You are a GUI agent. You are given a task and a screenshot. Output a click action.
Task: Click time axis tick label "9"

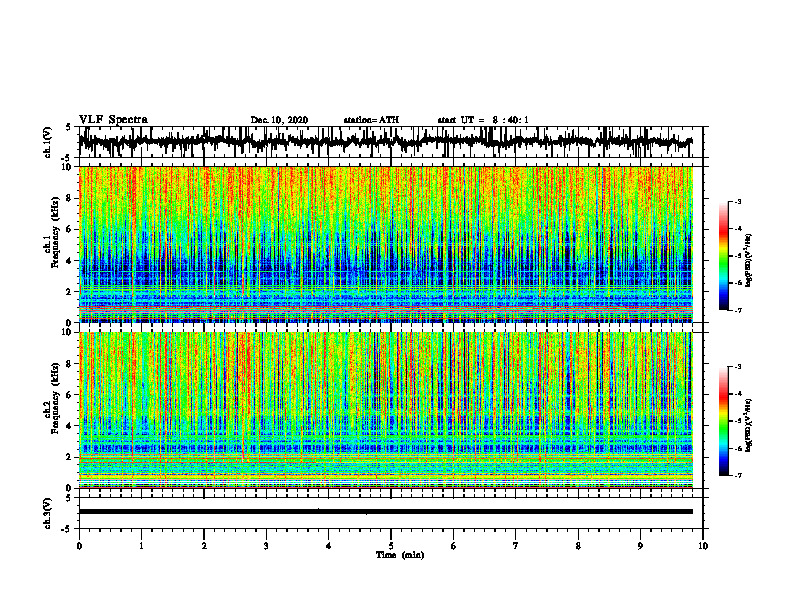(x=640, y=546)
